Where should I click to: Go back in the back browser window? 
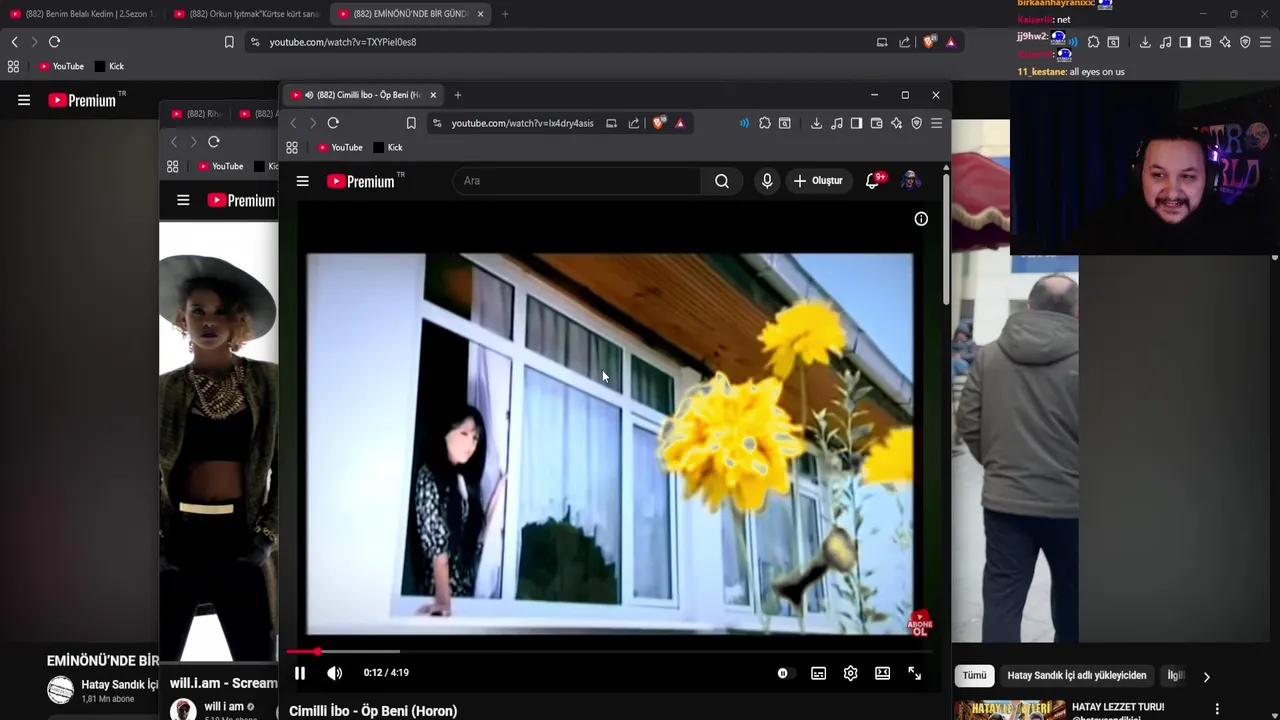coord(14,42)
